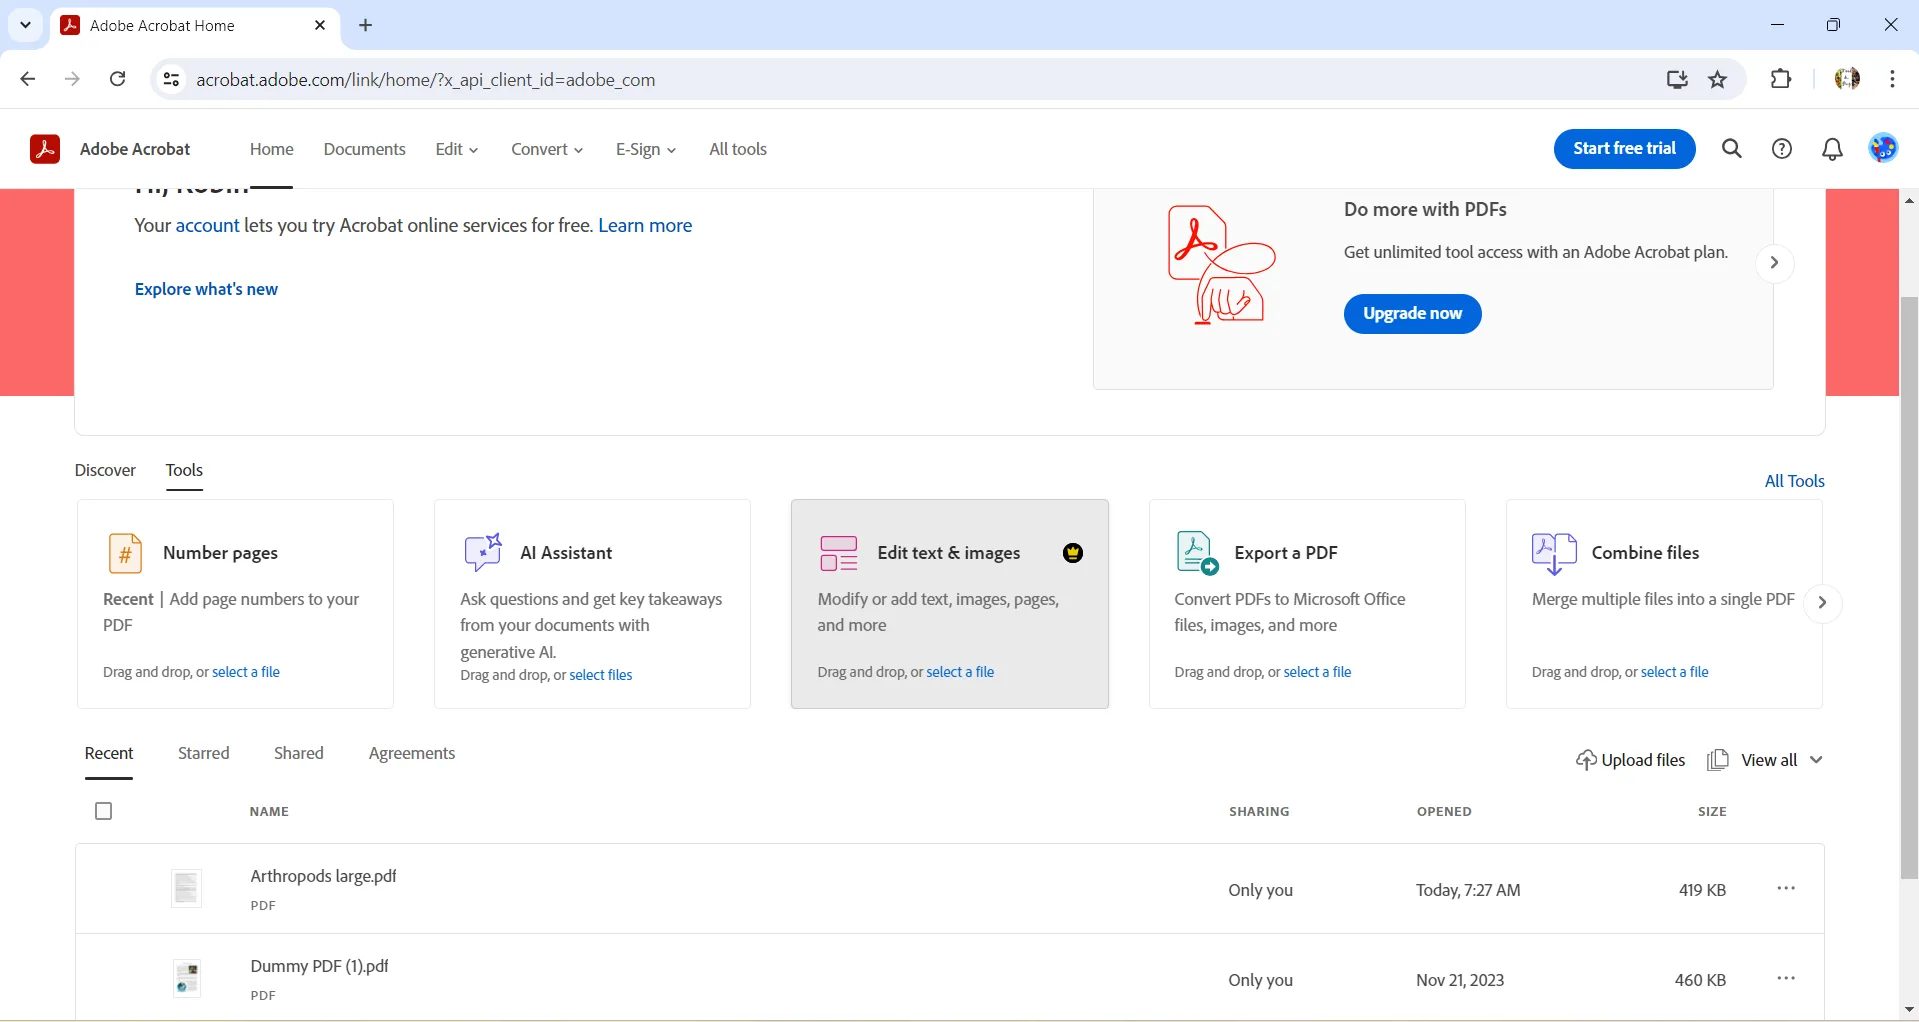Switch to the Starred tab
The image size is (1919, 1022).
click(204, 753)
